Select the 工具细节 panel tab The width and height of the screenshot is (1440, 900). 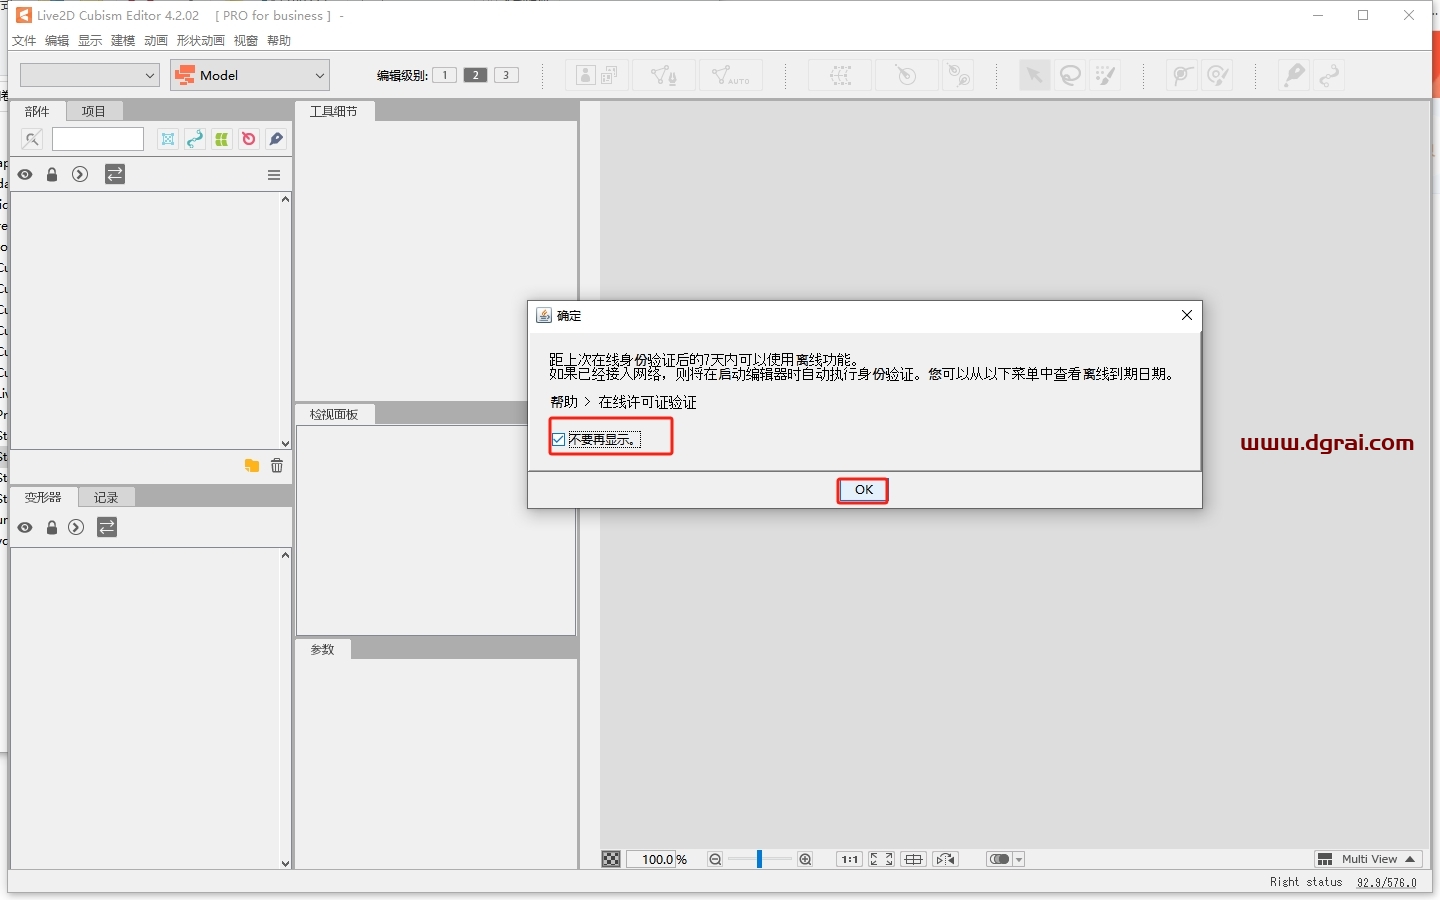[x=334, y=111]
